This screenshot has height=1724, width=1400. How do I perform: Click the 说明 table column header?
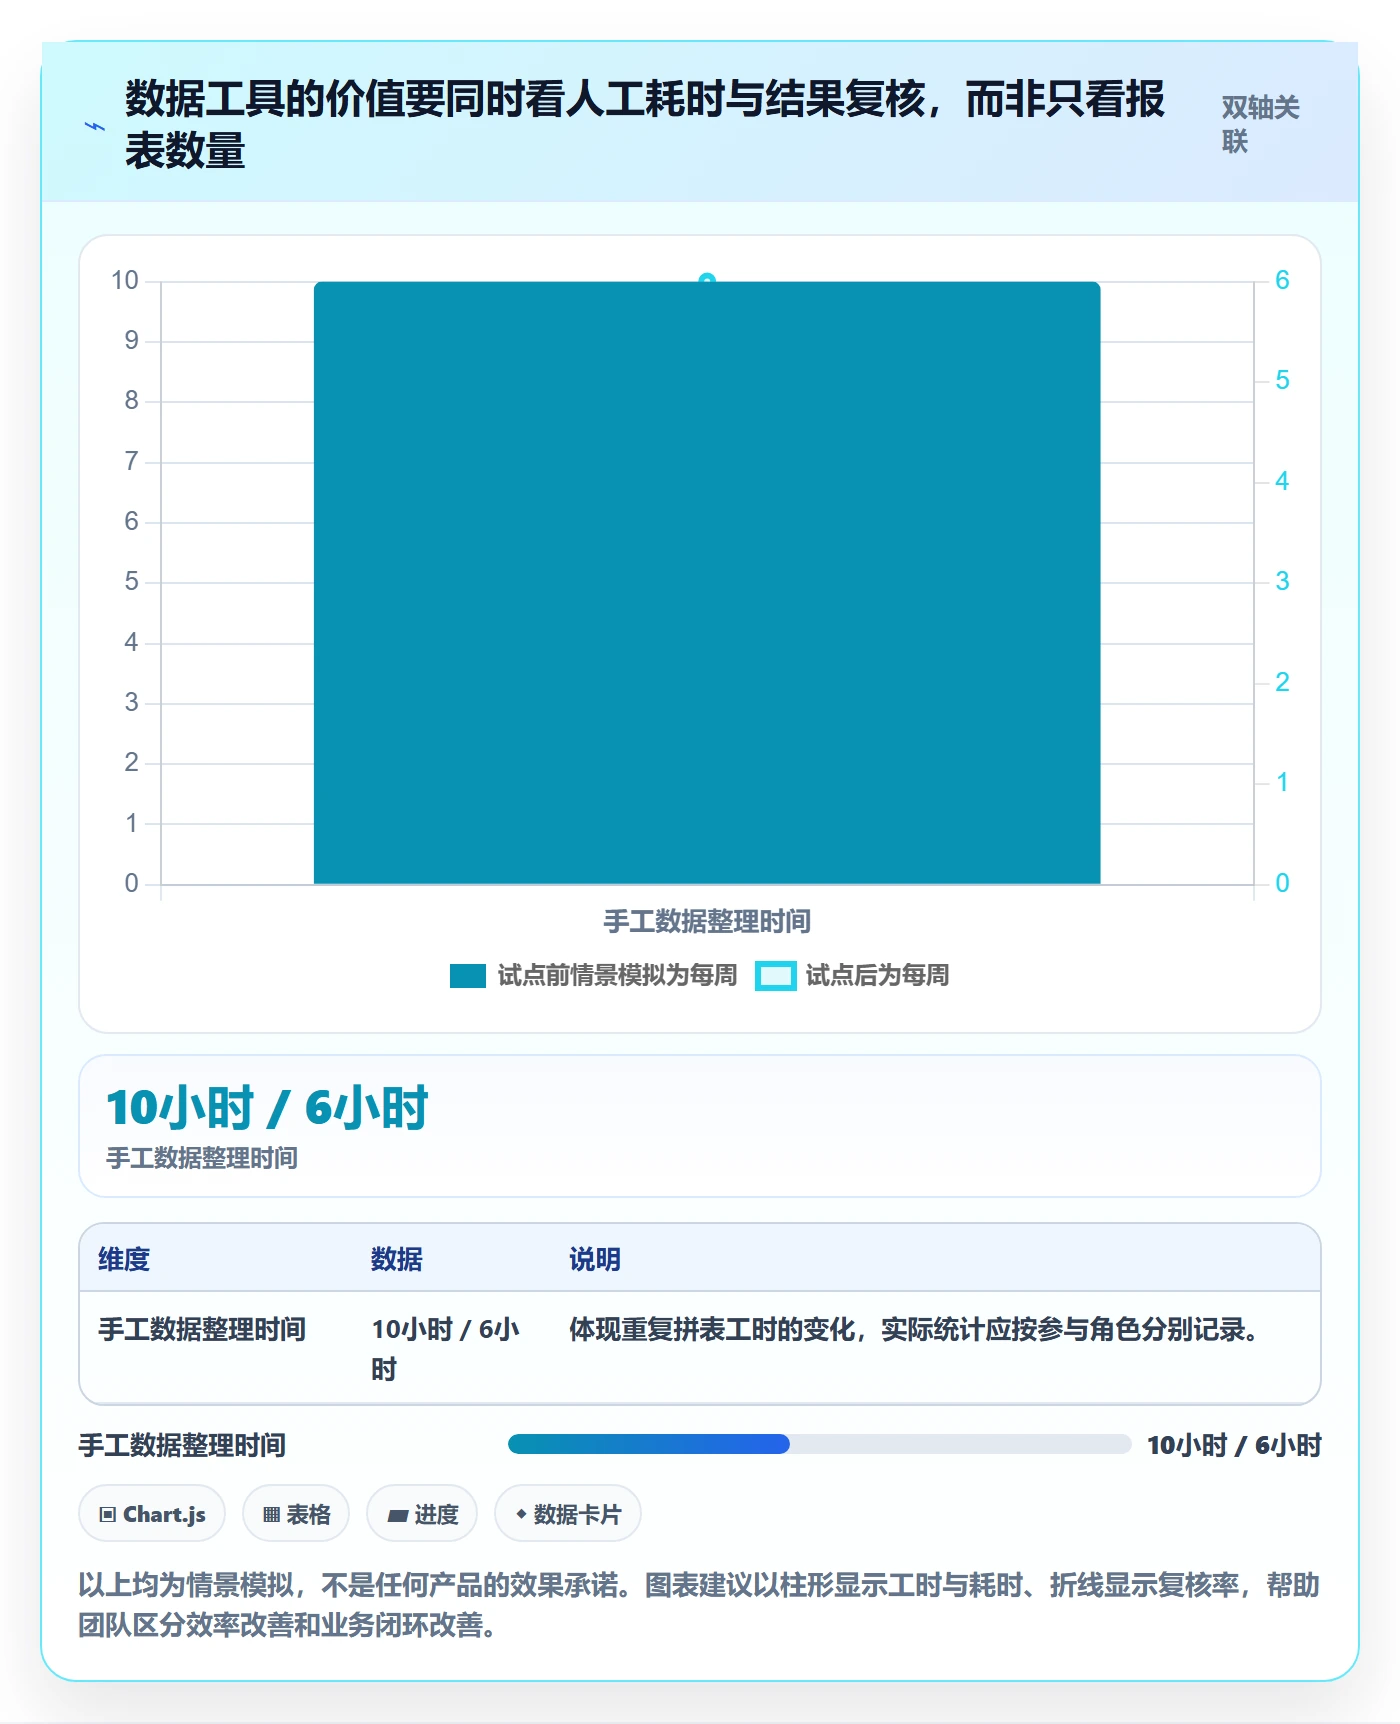pos(595,1259)
